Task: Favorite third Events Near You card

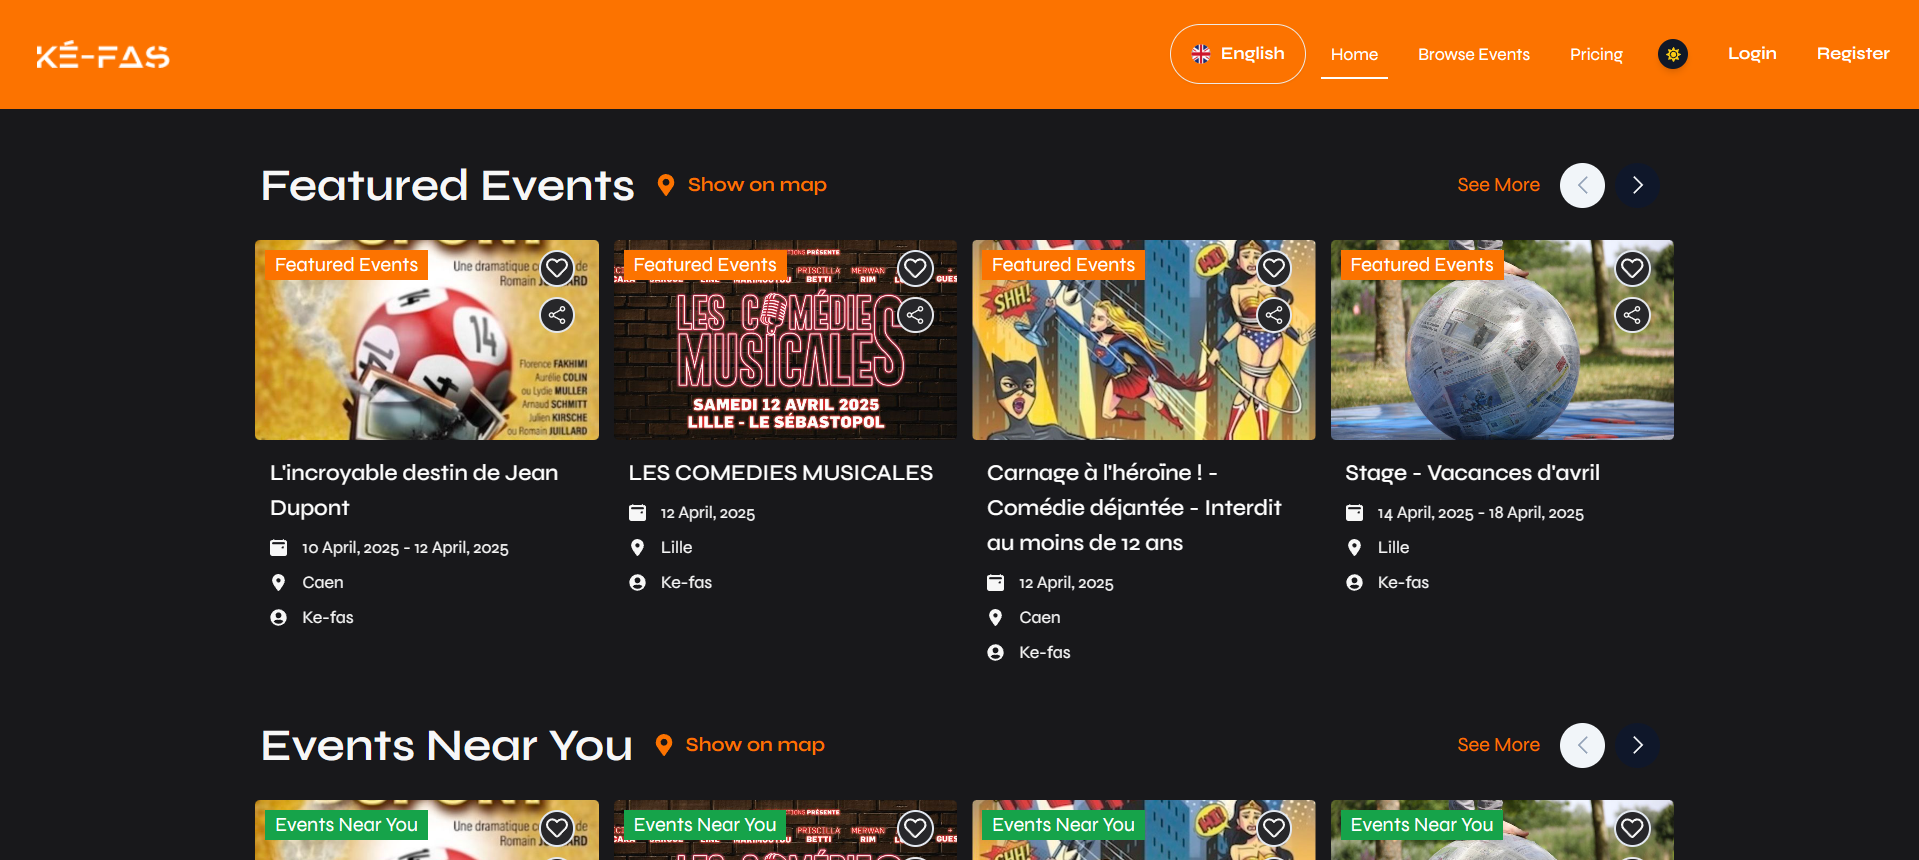Action: coord(1273,827)
